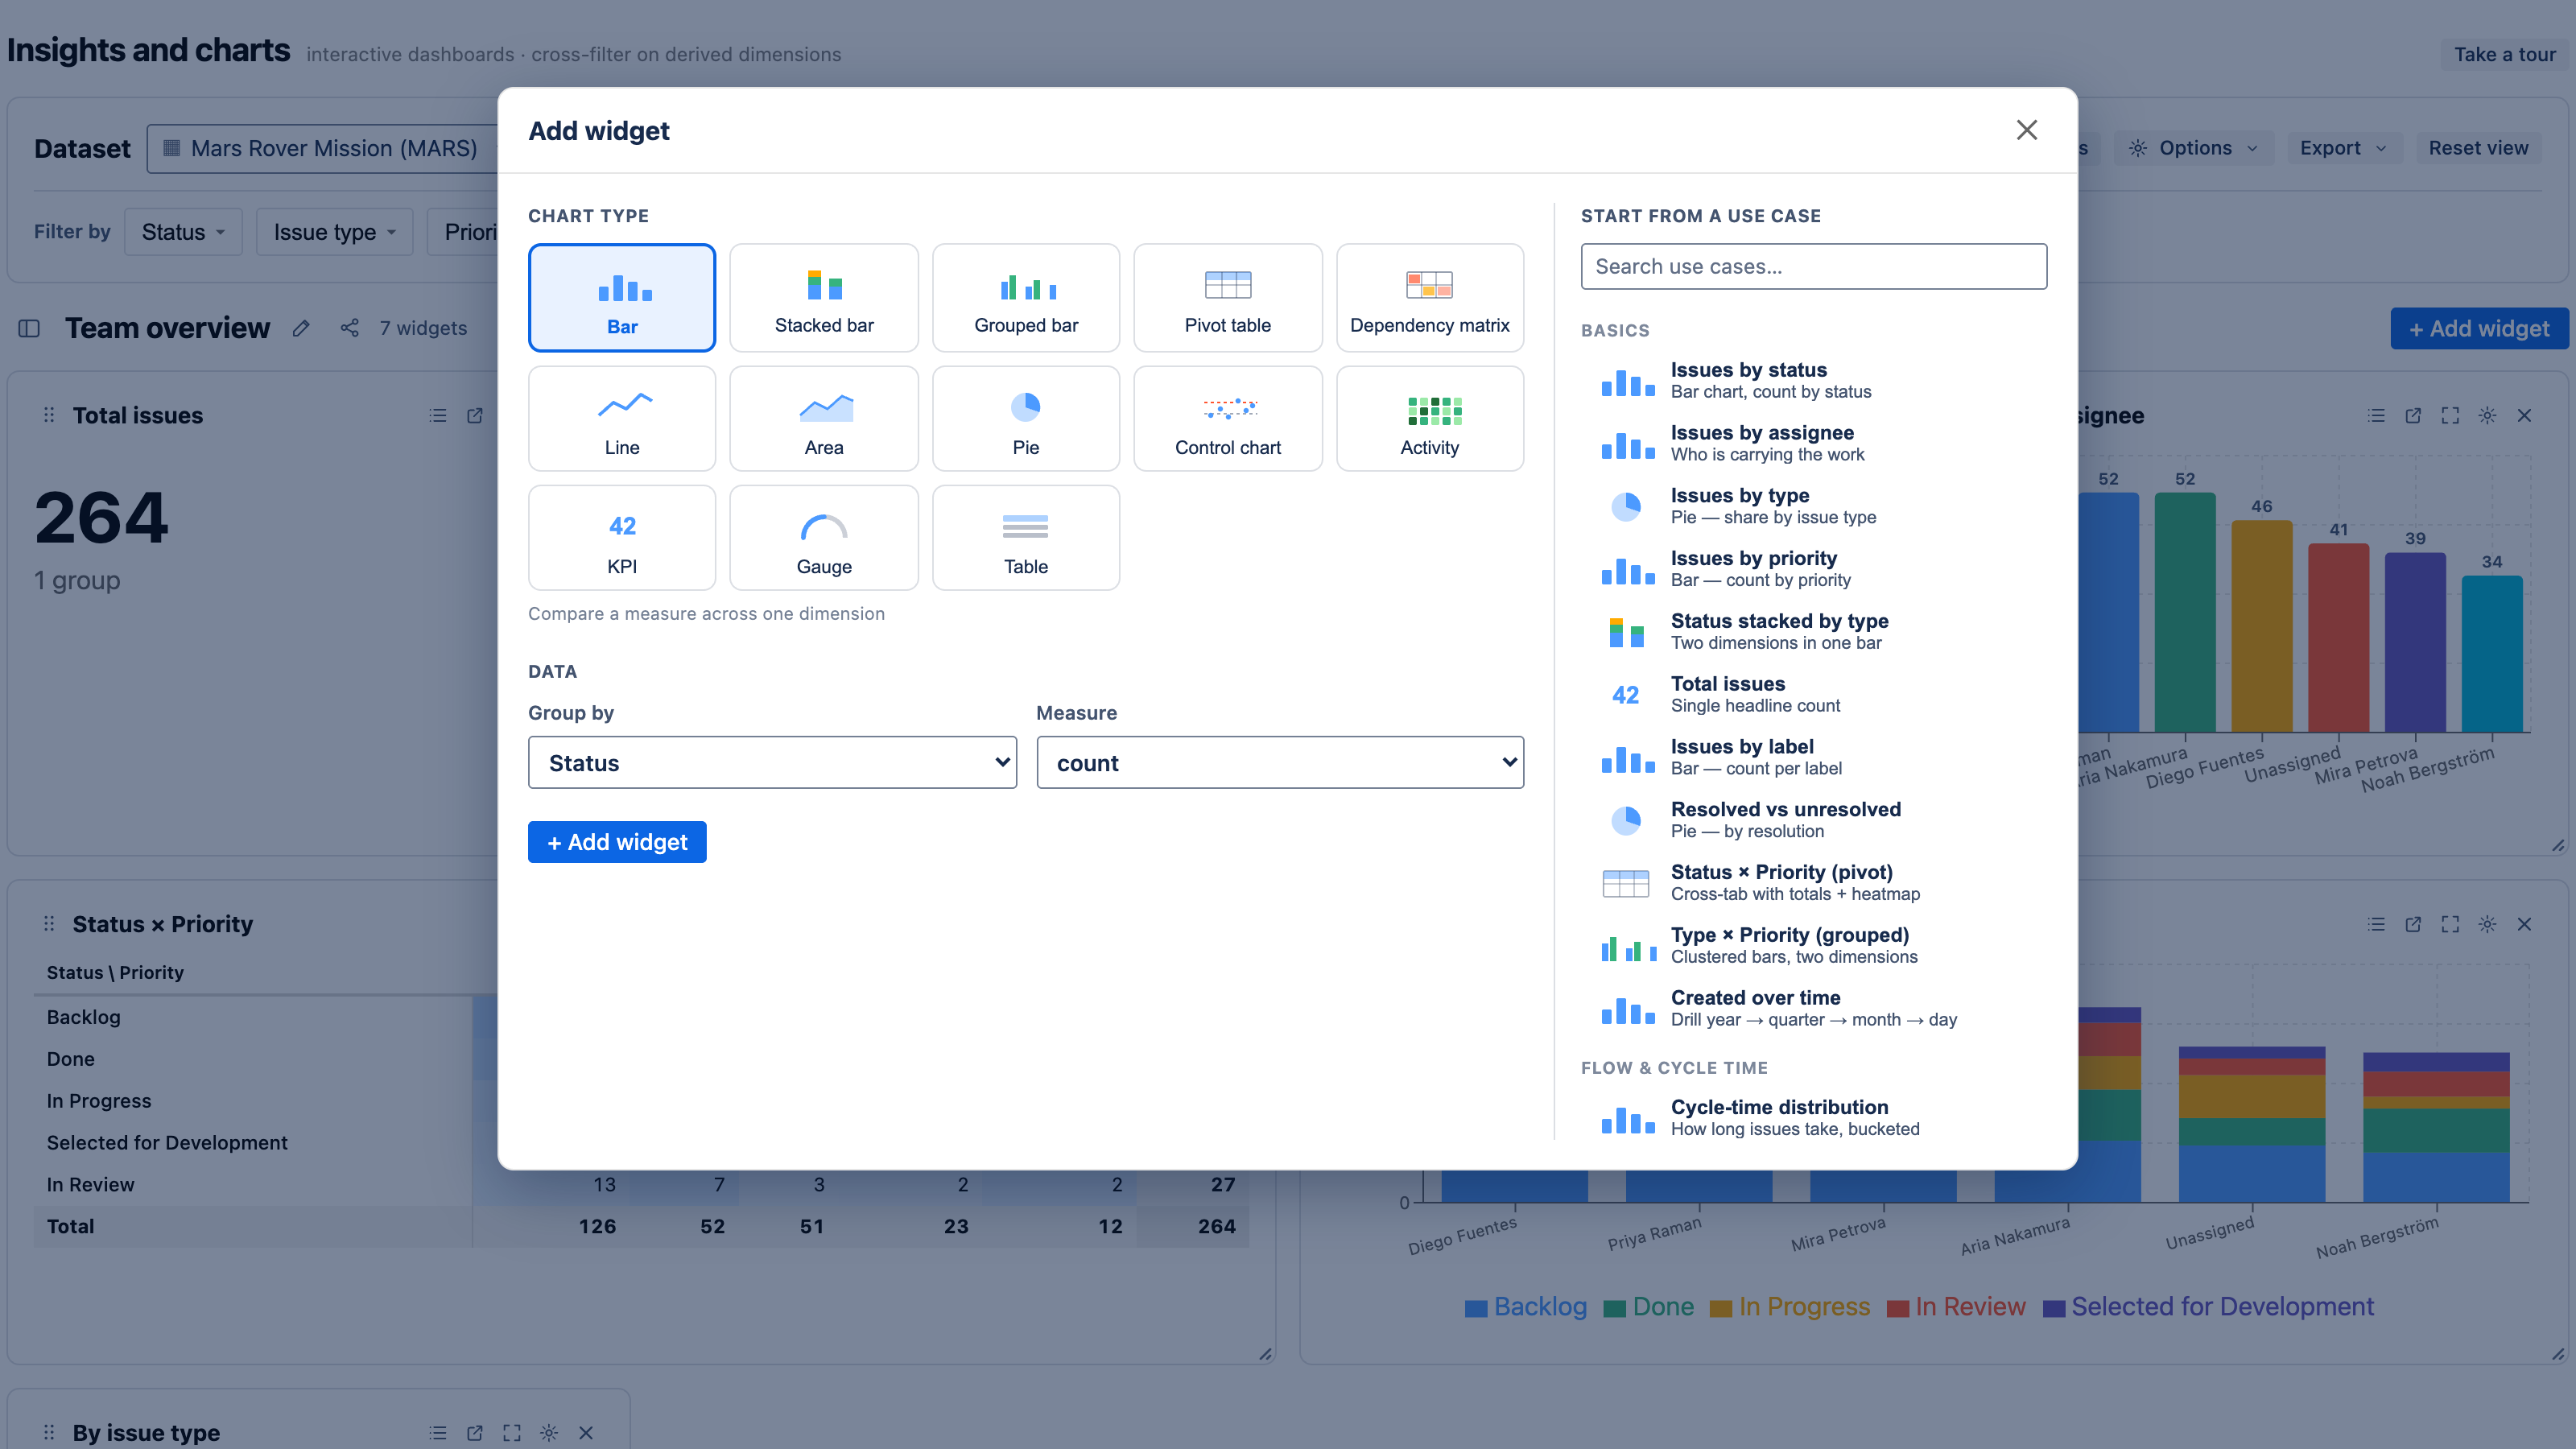This screenshot has height=1449, width=2576.
Task: Click the Reset view button
Action: pos(2478,148)
